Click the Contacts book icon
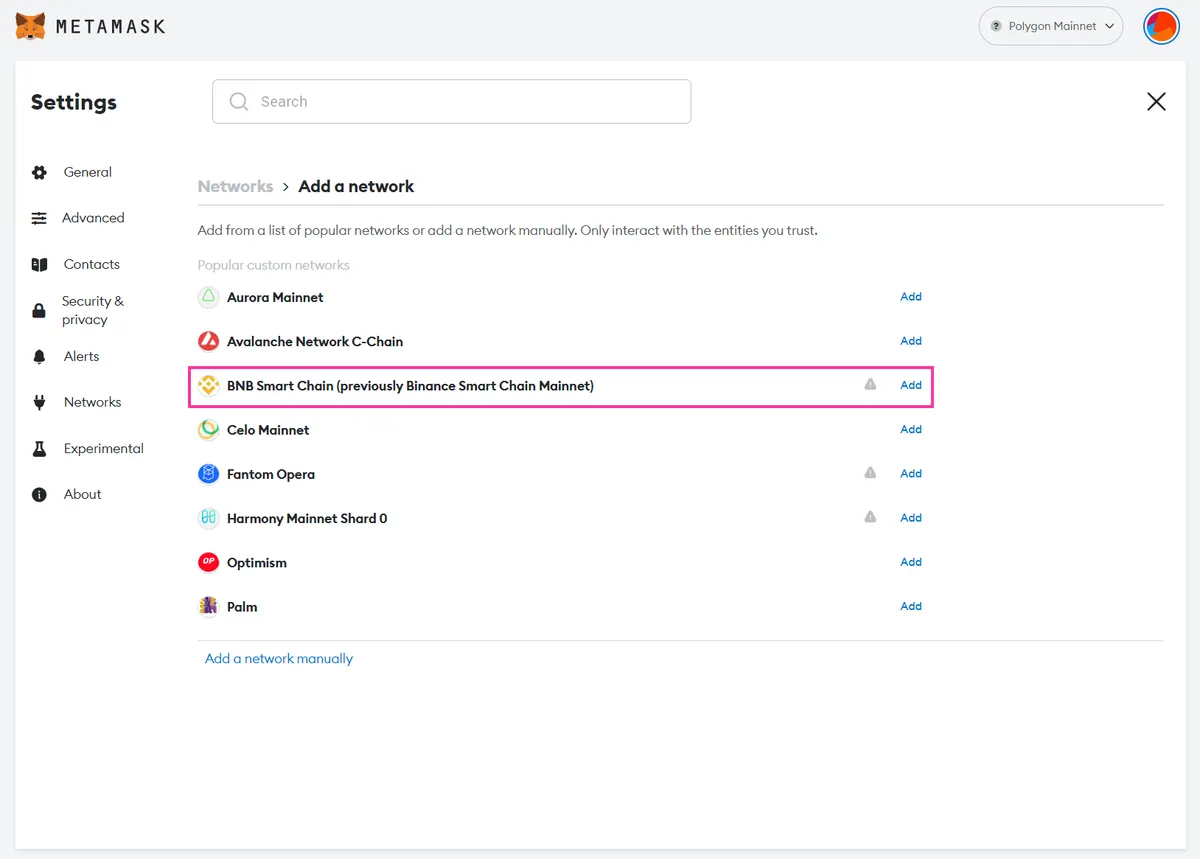The image size is (1200, 859). click(x=39, y=265)
